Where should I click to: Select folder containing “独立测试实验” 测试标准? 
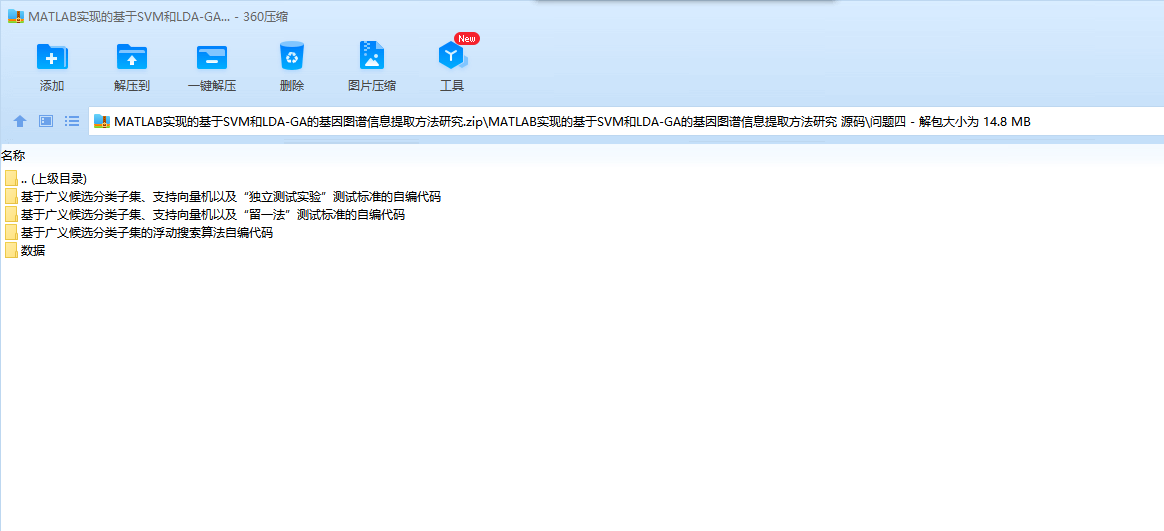click(223, 197)
